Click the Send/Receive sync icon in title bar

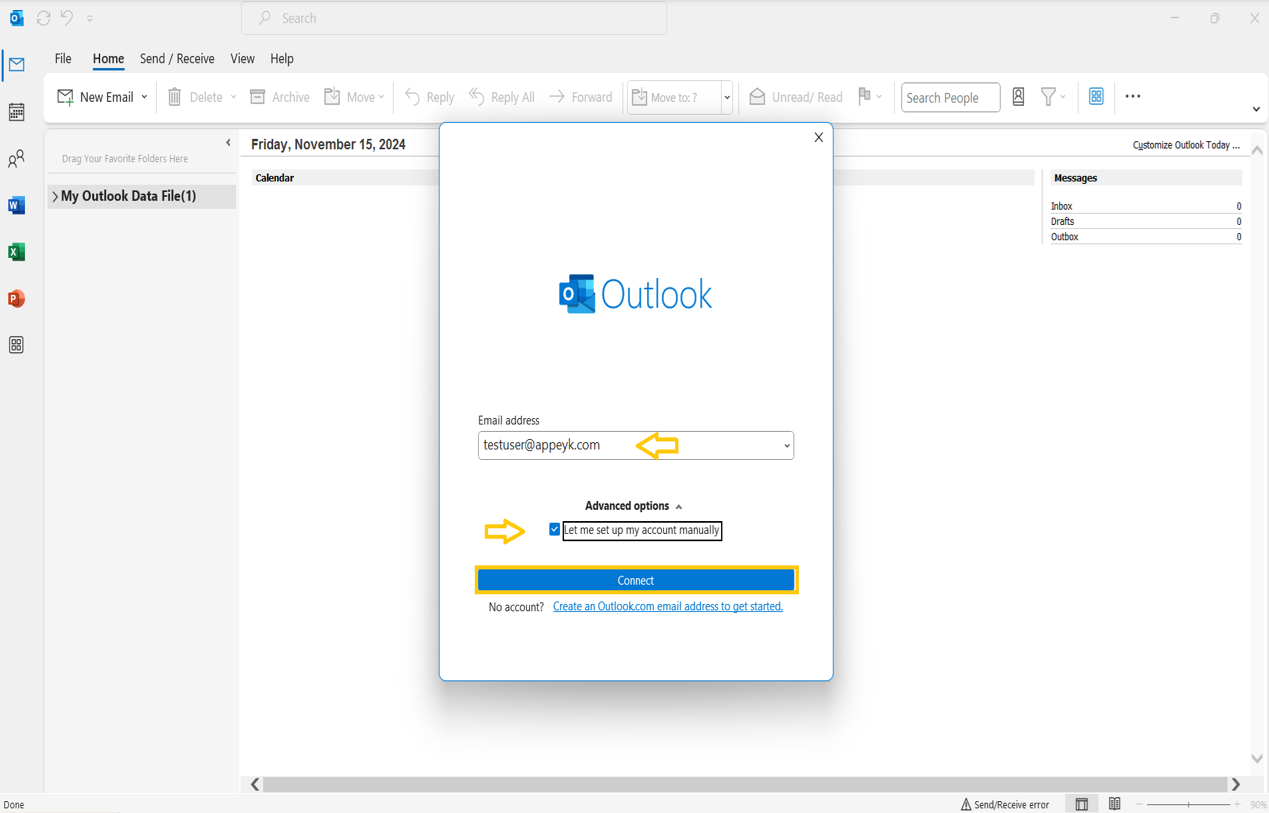pos(43,18)
